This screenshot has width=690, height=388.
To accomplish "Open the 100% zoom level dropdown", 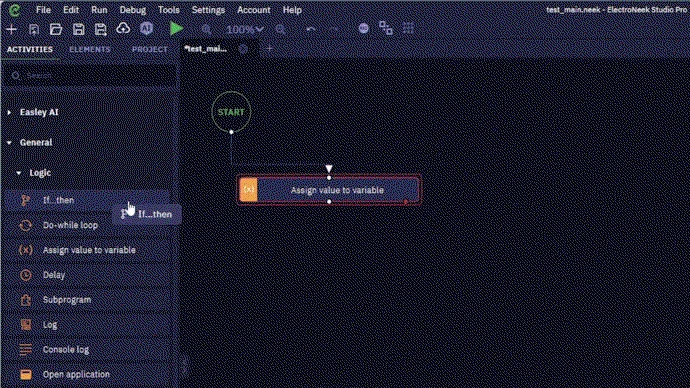I will (245, 30).
